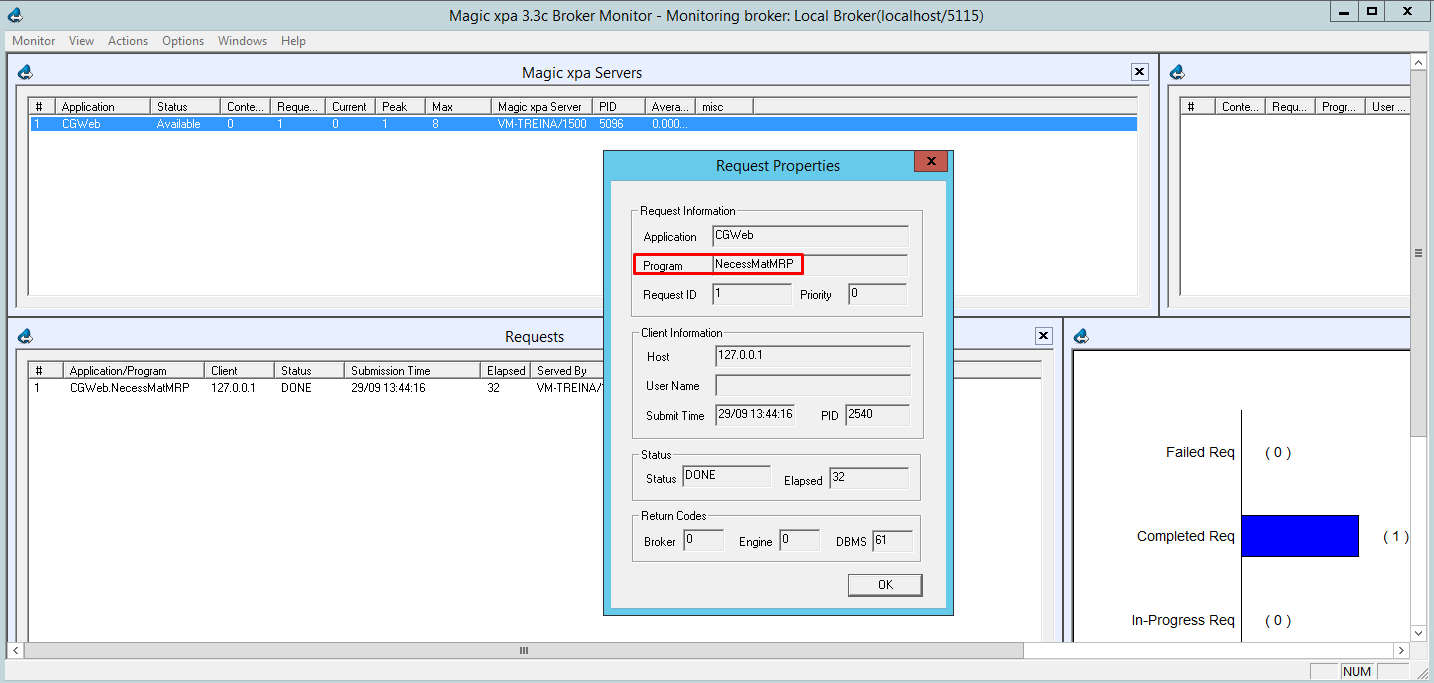The width and height of the screenshot is (1434, 683).
Task: Click the statistics chart panel icon
Action: (x=1081, y=336)
